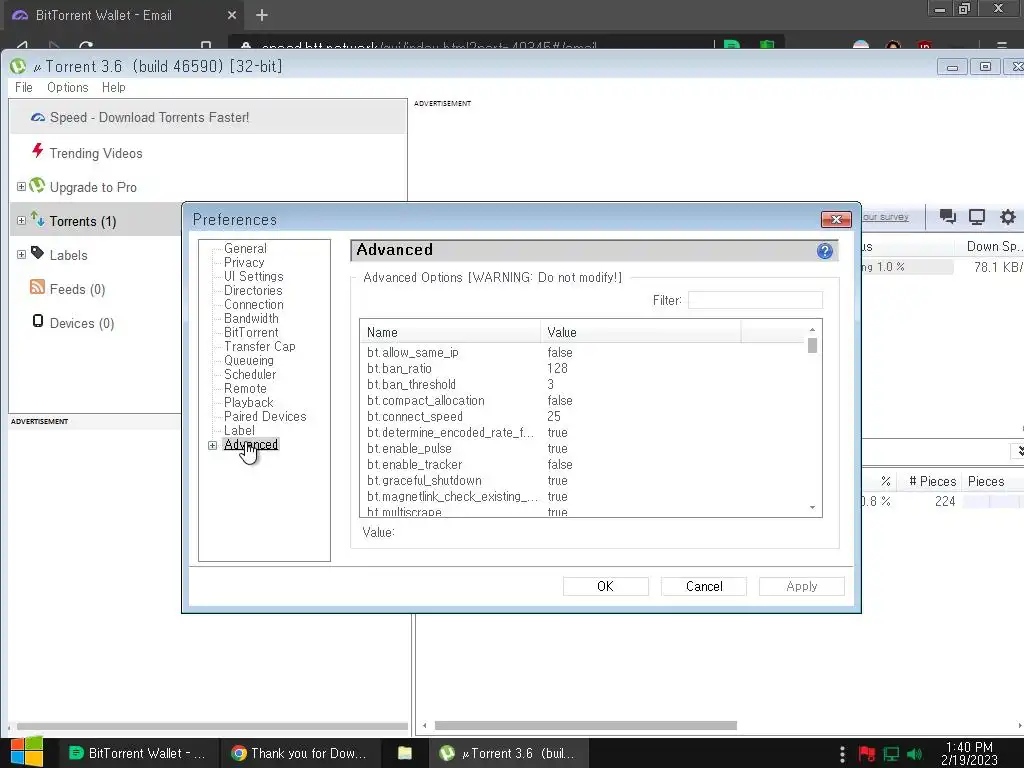Select Privacy in preferences tree
The height and width of the screenshot is (768, 1024).
[244, 263]
